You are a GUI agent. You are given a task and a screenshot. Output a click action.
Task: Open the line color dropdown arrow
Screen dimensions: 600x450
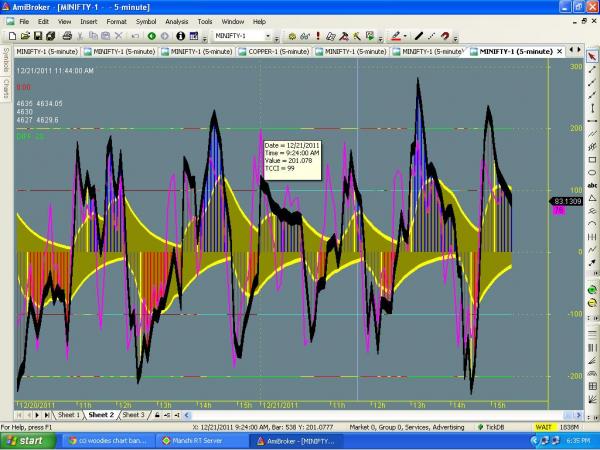405,36
